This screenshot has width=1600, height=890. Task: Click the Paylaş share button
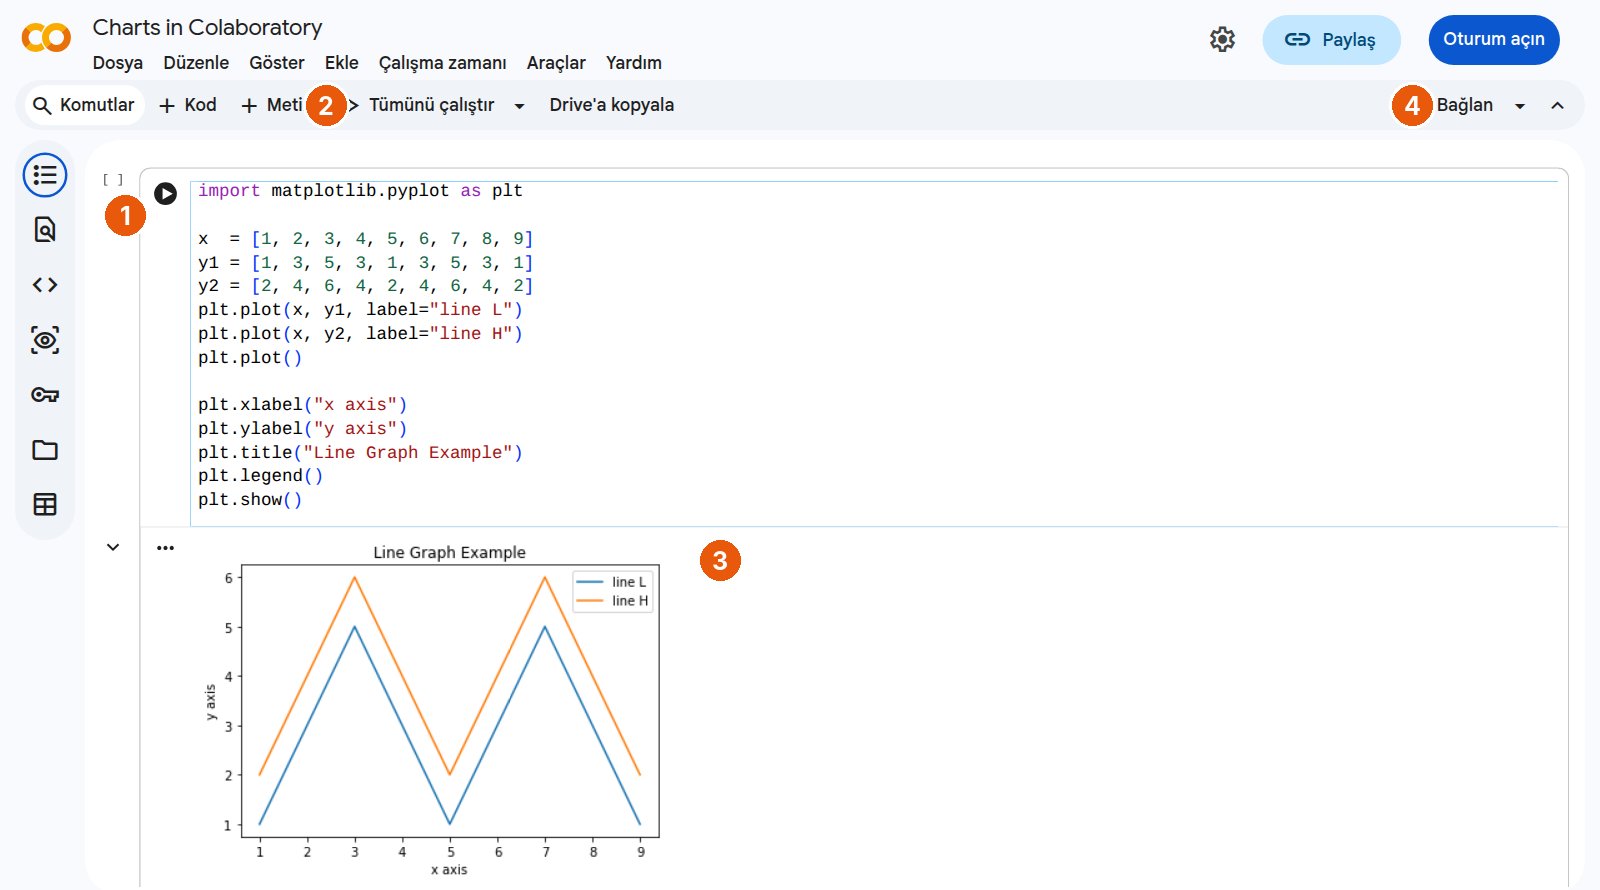(x=1331, y=40)
